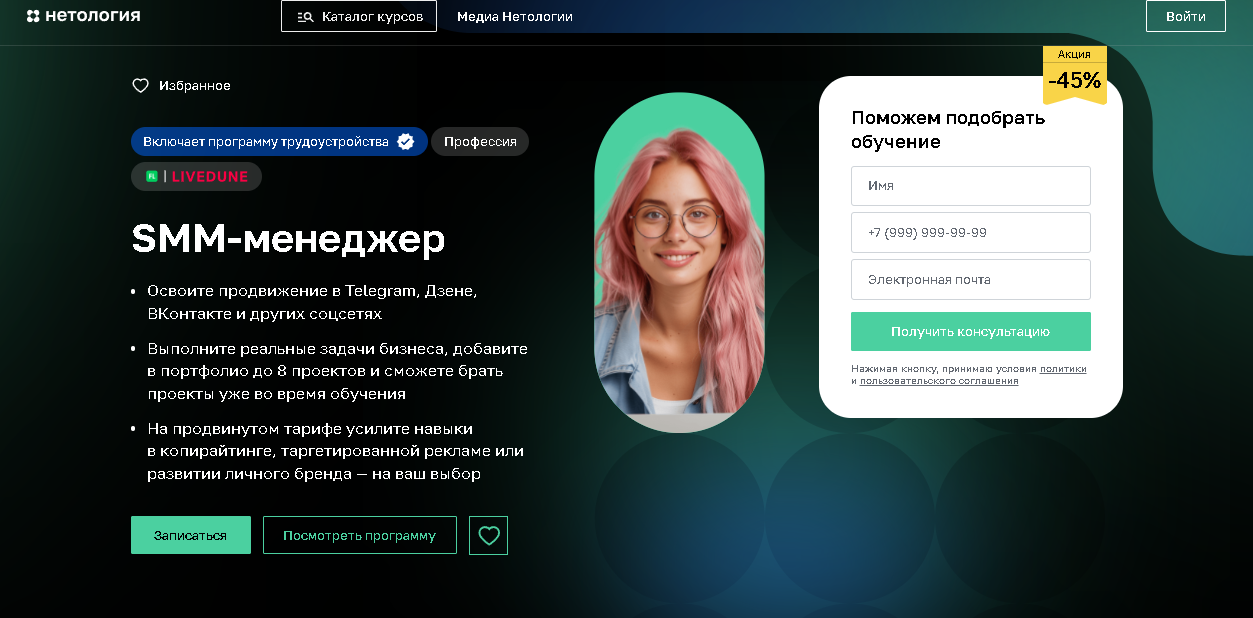Open Медиа Нетологии link
This screenshot has width=1253, height=618.
pos(515,16)
